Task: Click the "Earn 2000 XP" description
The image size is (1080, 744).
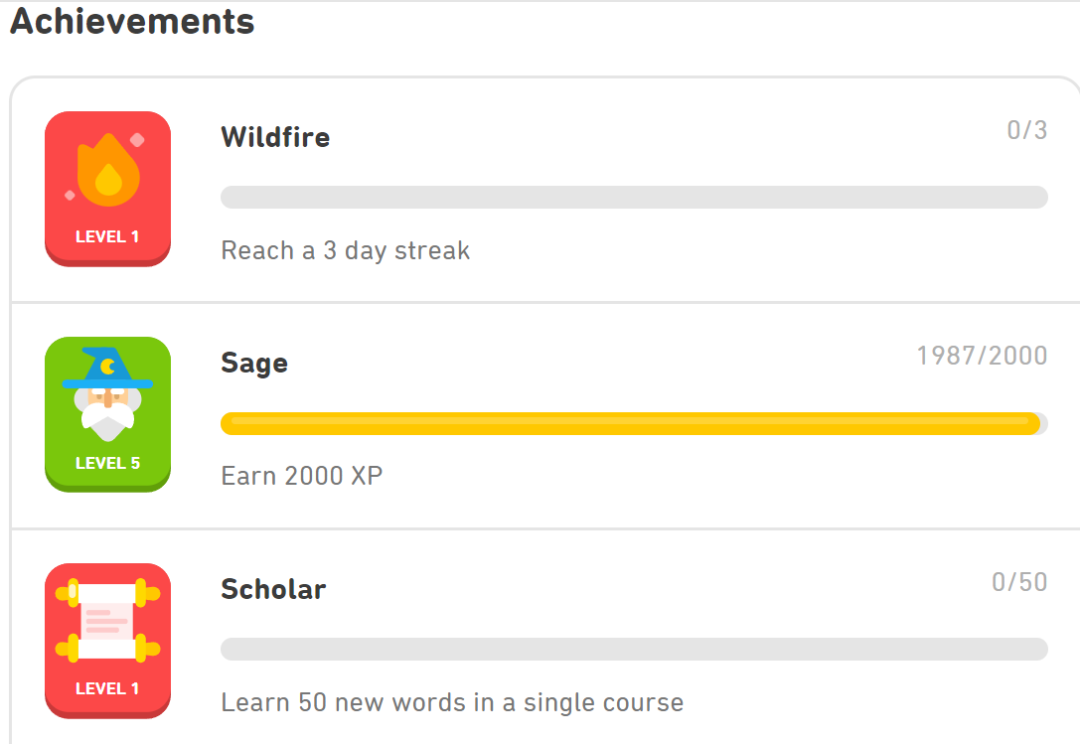Action: pyautogui.click(x=301, y=476)
